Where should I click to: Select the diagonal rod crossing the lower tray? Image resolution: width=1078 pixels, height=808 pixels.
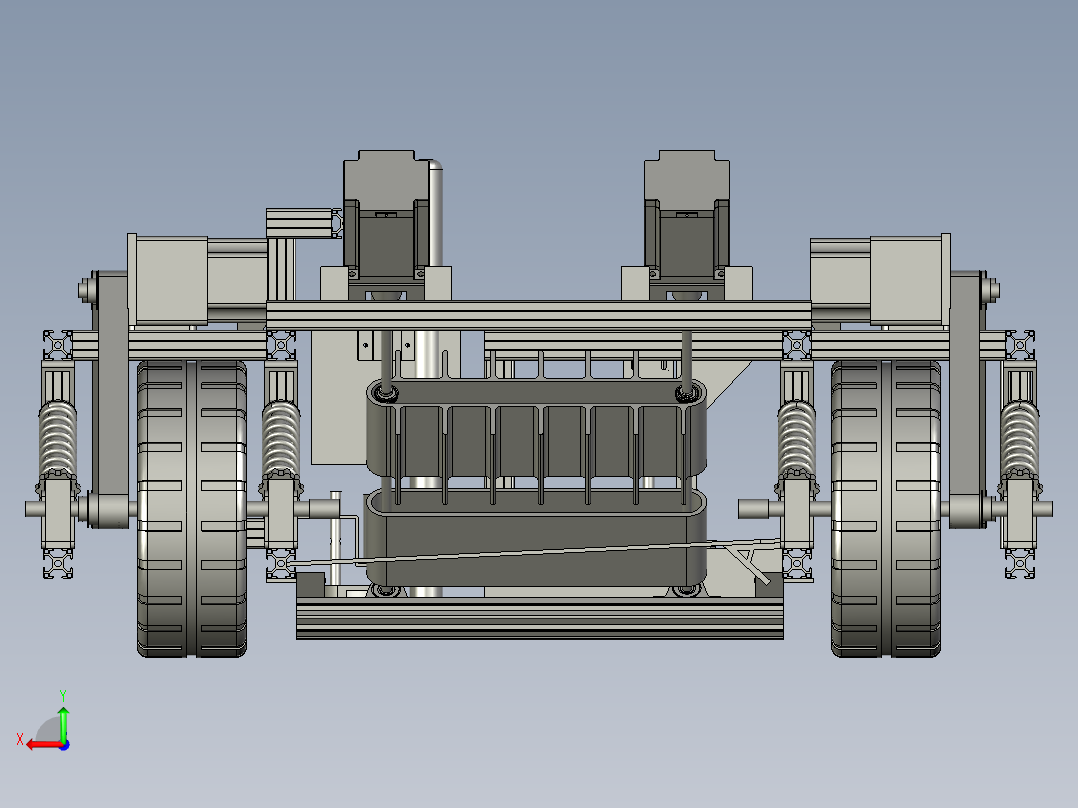tap(534, 553)
